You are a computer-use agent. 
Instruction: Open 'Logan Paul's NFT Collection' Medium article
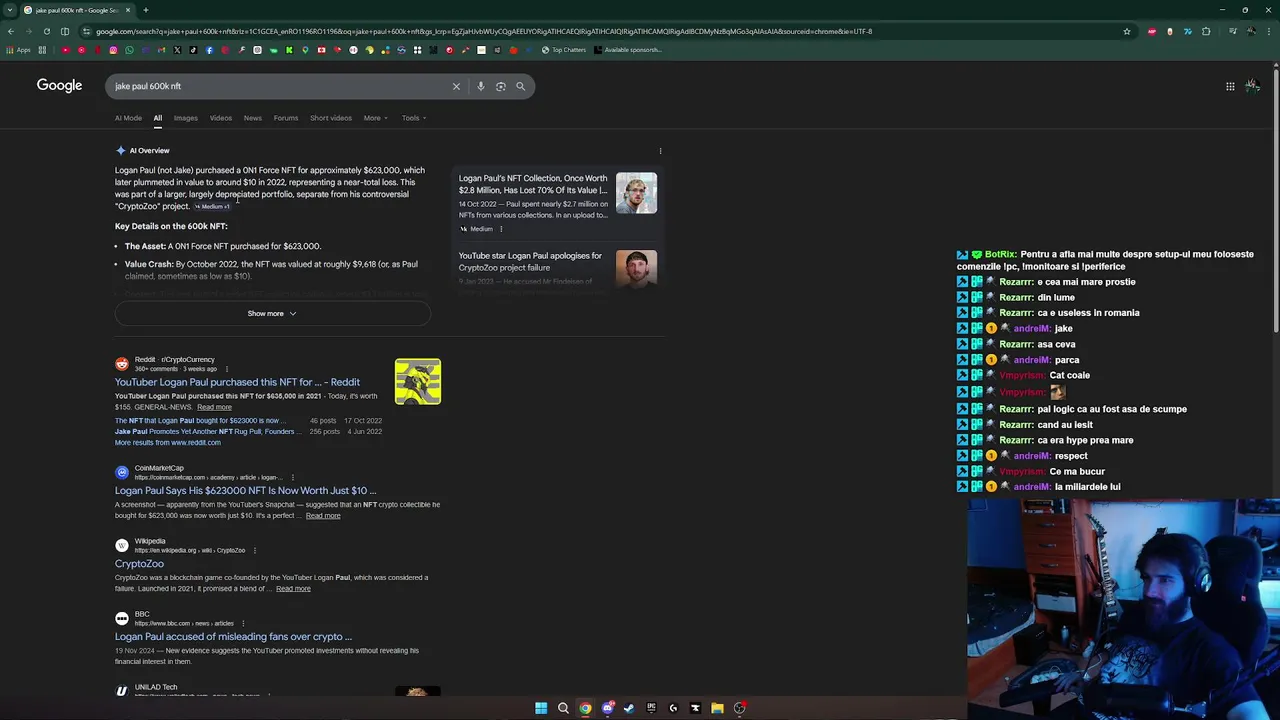(533, 184)
